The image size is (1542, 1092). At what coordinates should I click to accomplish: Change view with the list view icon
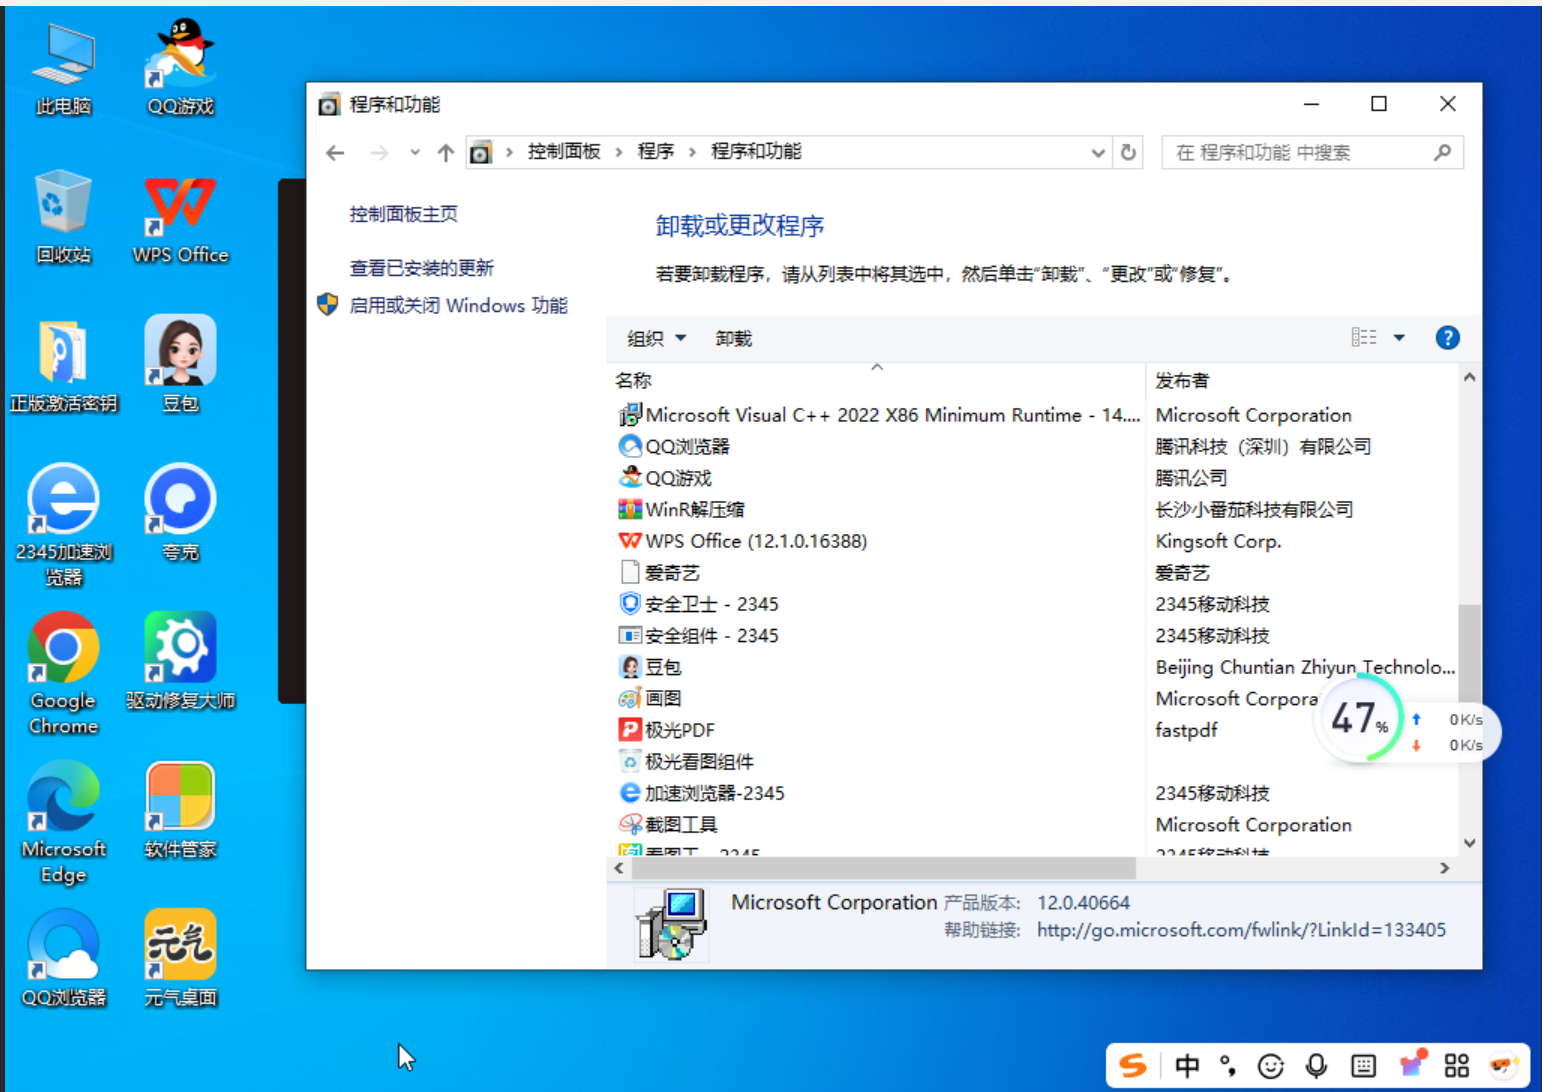click(x=1364, y=337)
